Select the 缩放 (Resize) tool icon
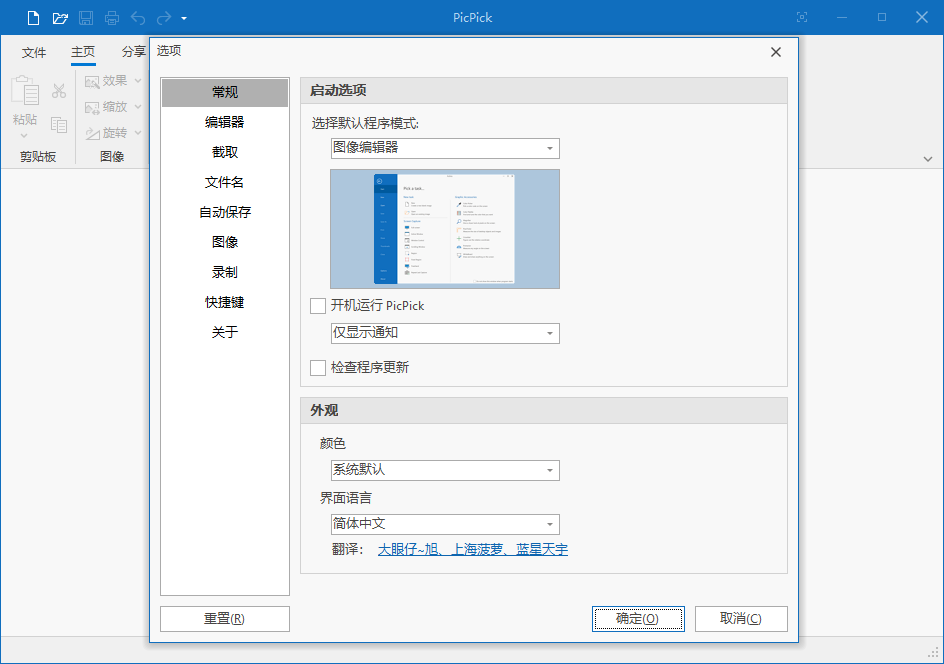 coord(92,106)
